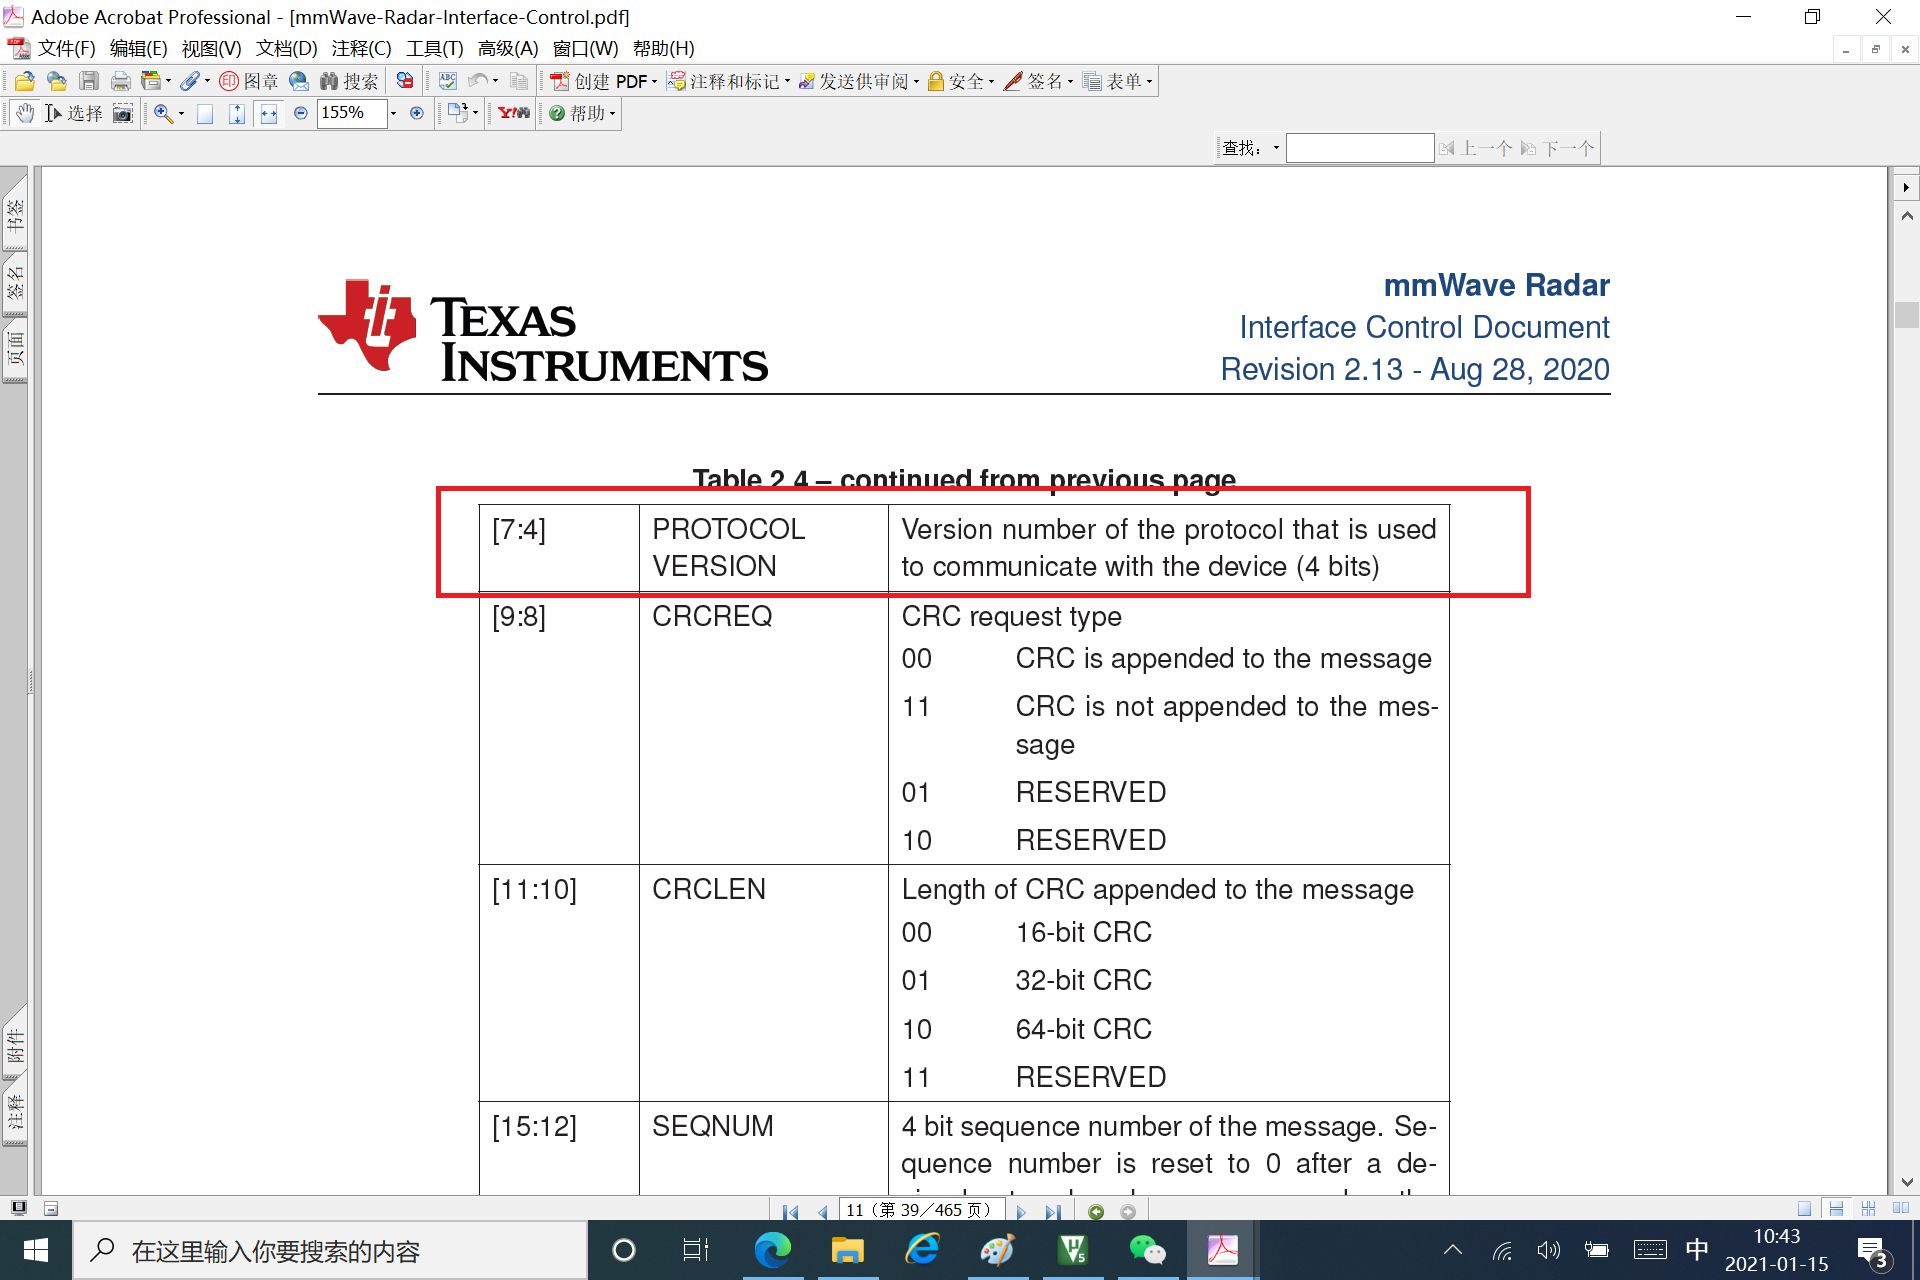Click 上一个 find previous button

coord(1476,148)
